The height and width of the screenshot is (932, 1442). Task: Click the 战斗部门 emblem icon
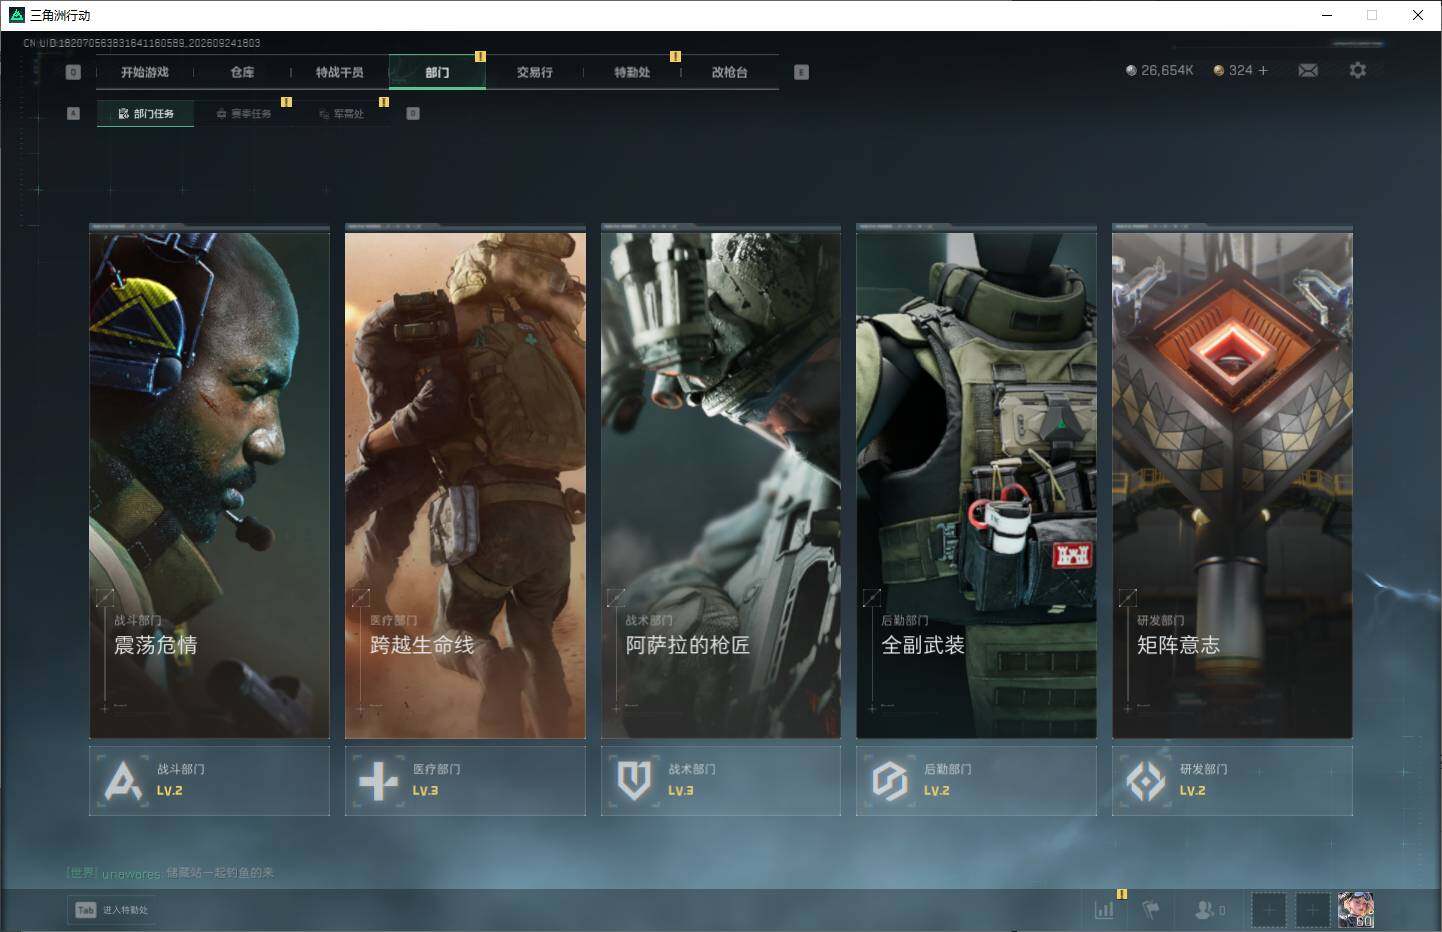click(123, 781)
